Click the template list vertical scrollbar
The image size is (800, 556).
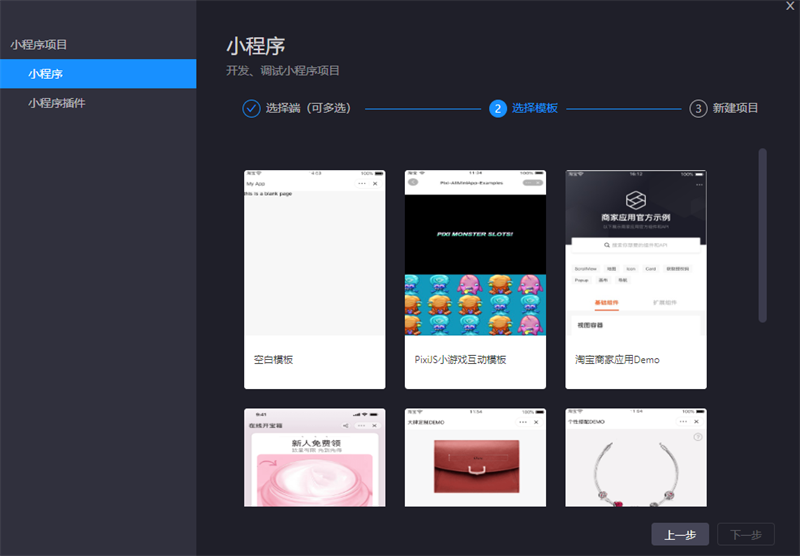[763, 235]
